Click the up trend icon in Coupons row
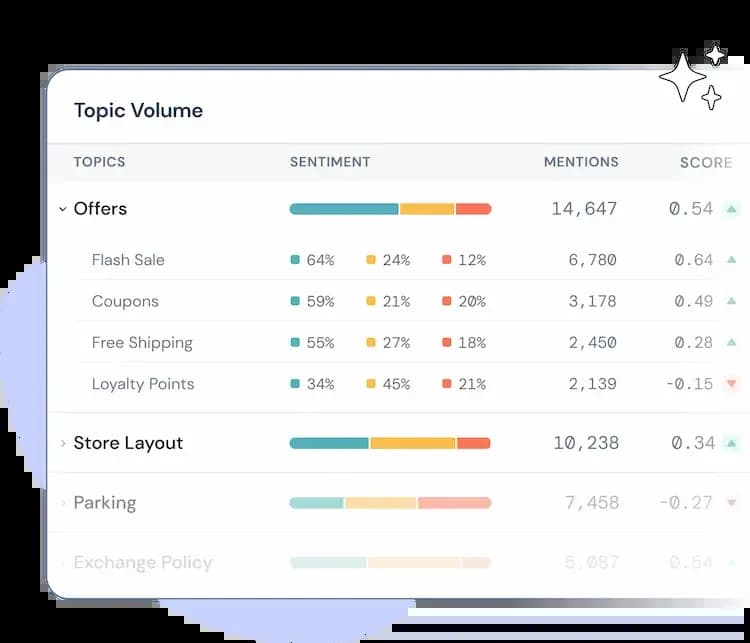Image resolution: width=750 pixels, height=643 pixels. point(732,301)
